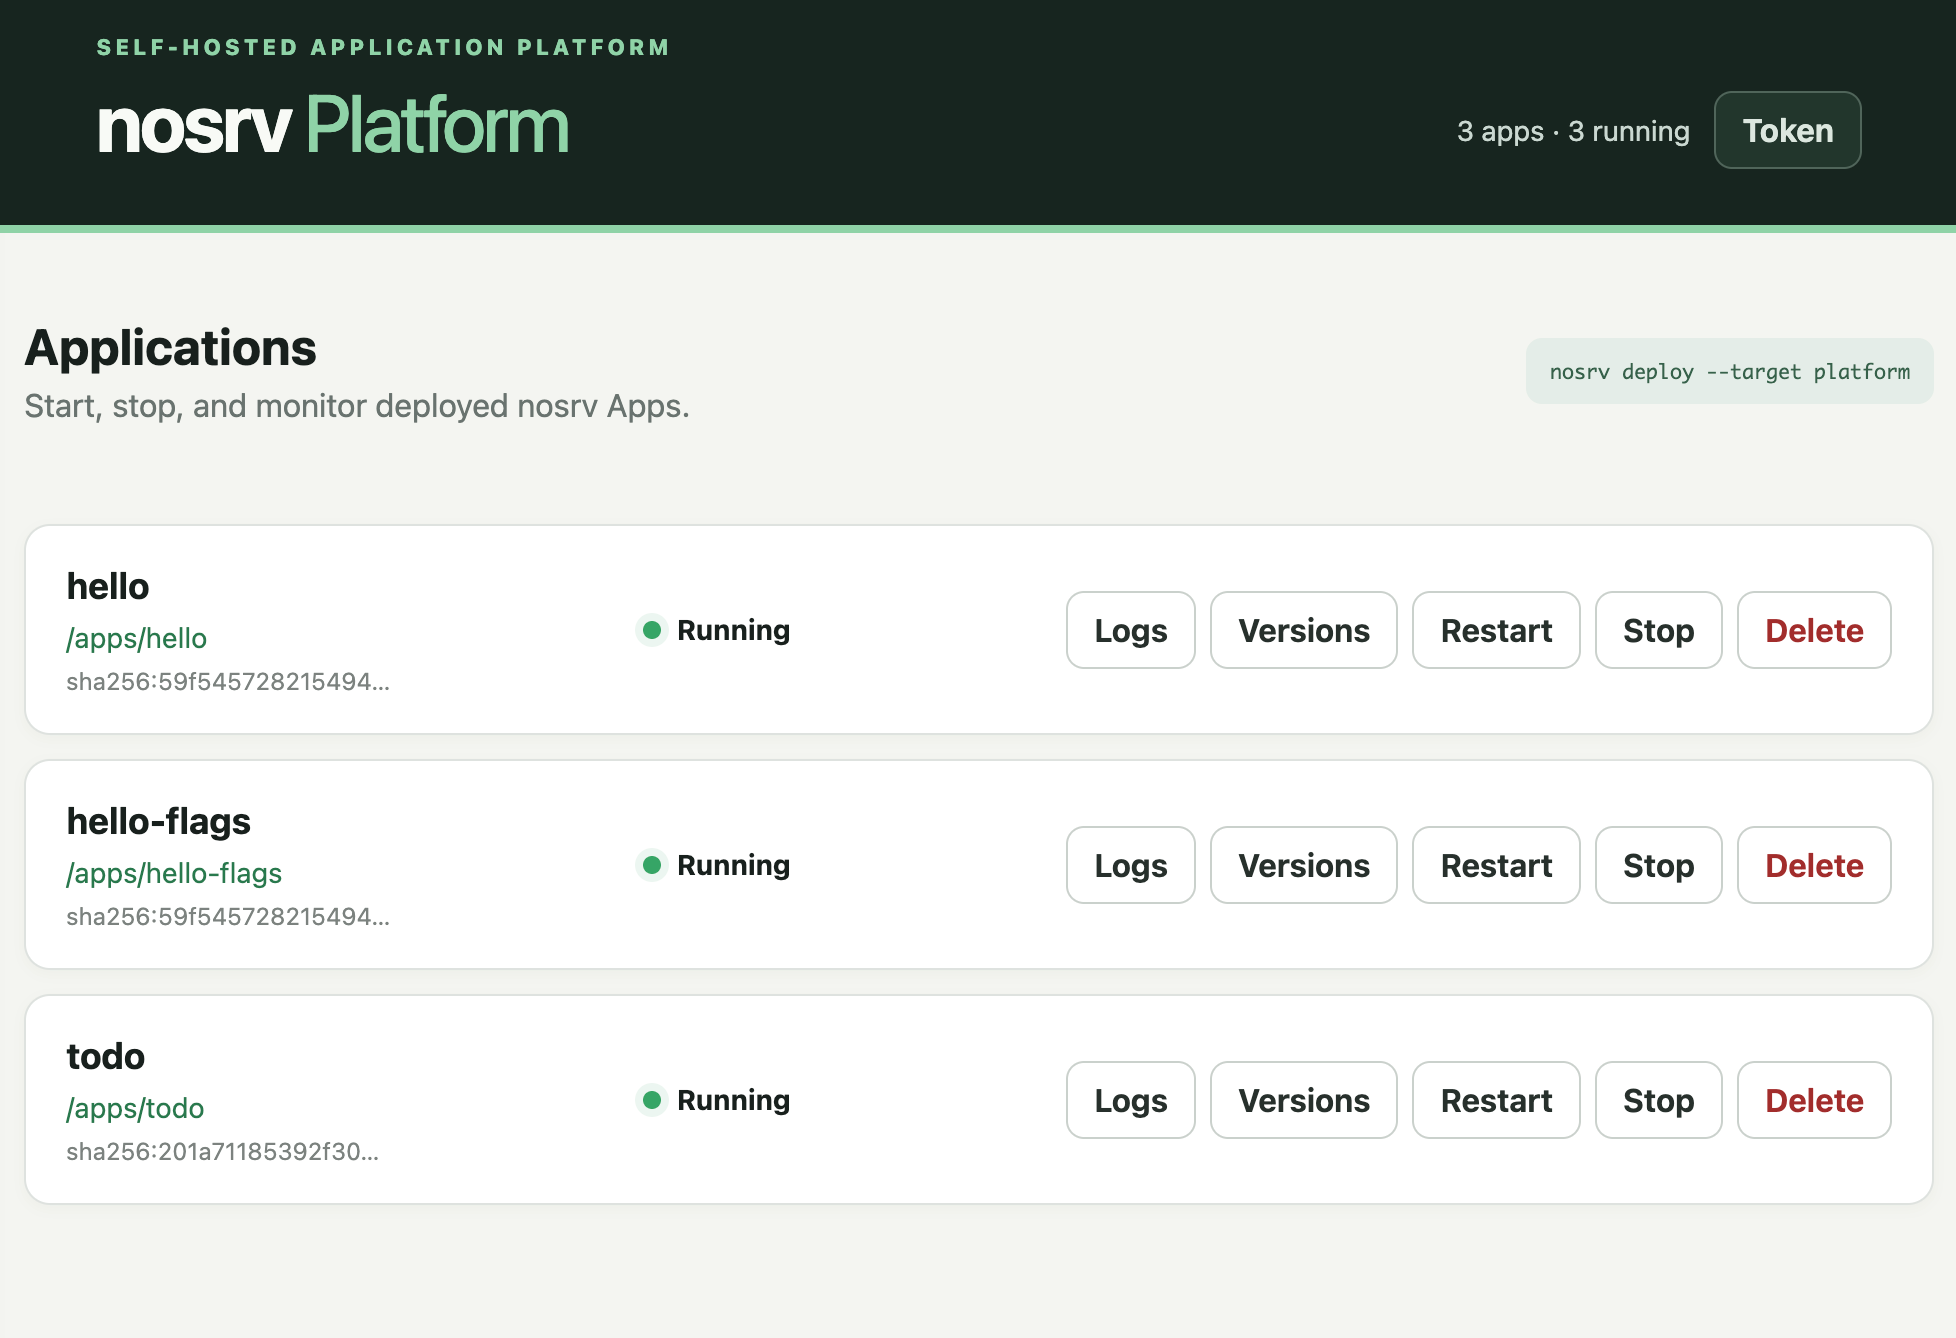The width and height of the screenshot is (1956, 1338).
Task: Click the hello-flags app name heading
Action: 158,821
